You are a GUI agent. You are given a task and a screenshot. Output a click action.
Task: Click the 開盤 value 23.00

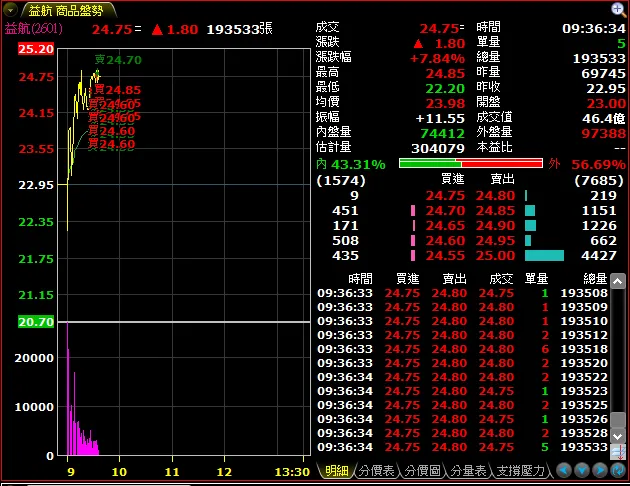[x=606, y=104]
